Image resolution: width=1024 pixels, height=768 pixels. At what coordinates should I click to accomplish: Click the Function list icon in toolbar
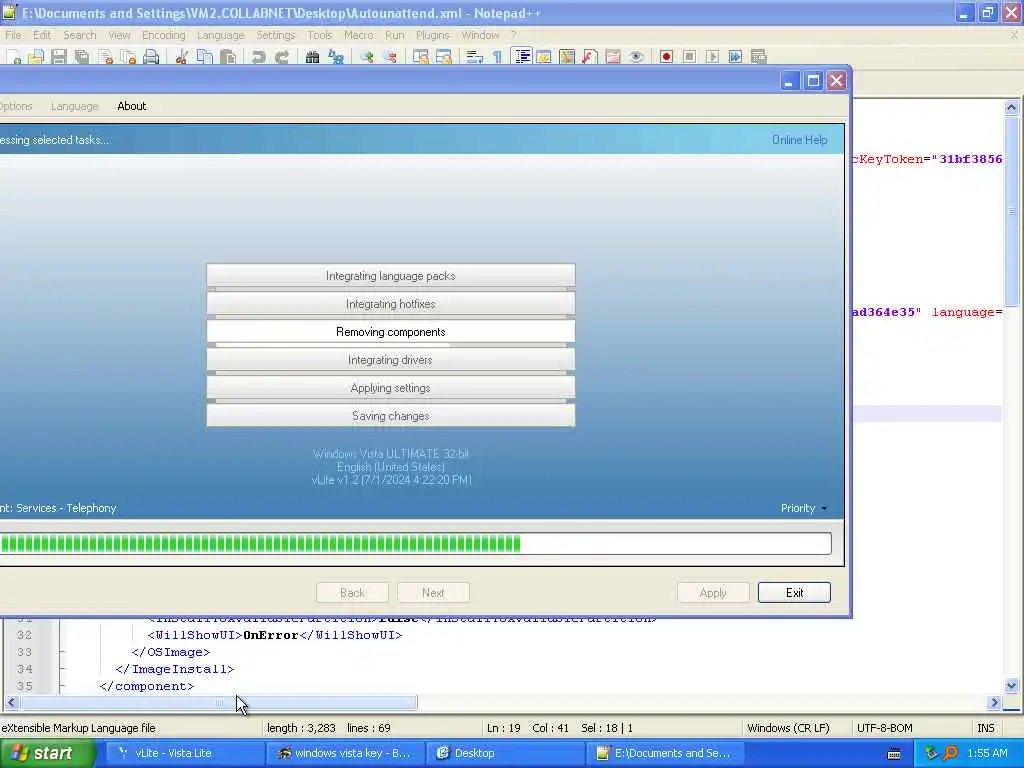[x=590, y=57]
